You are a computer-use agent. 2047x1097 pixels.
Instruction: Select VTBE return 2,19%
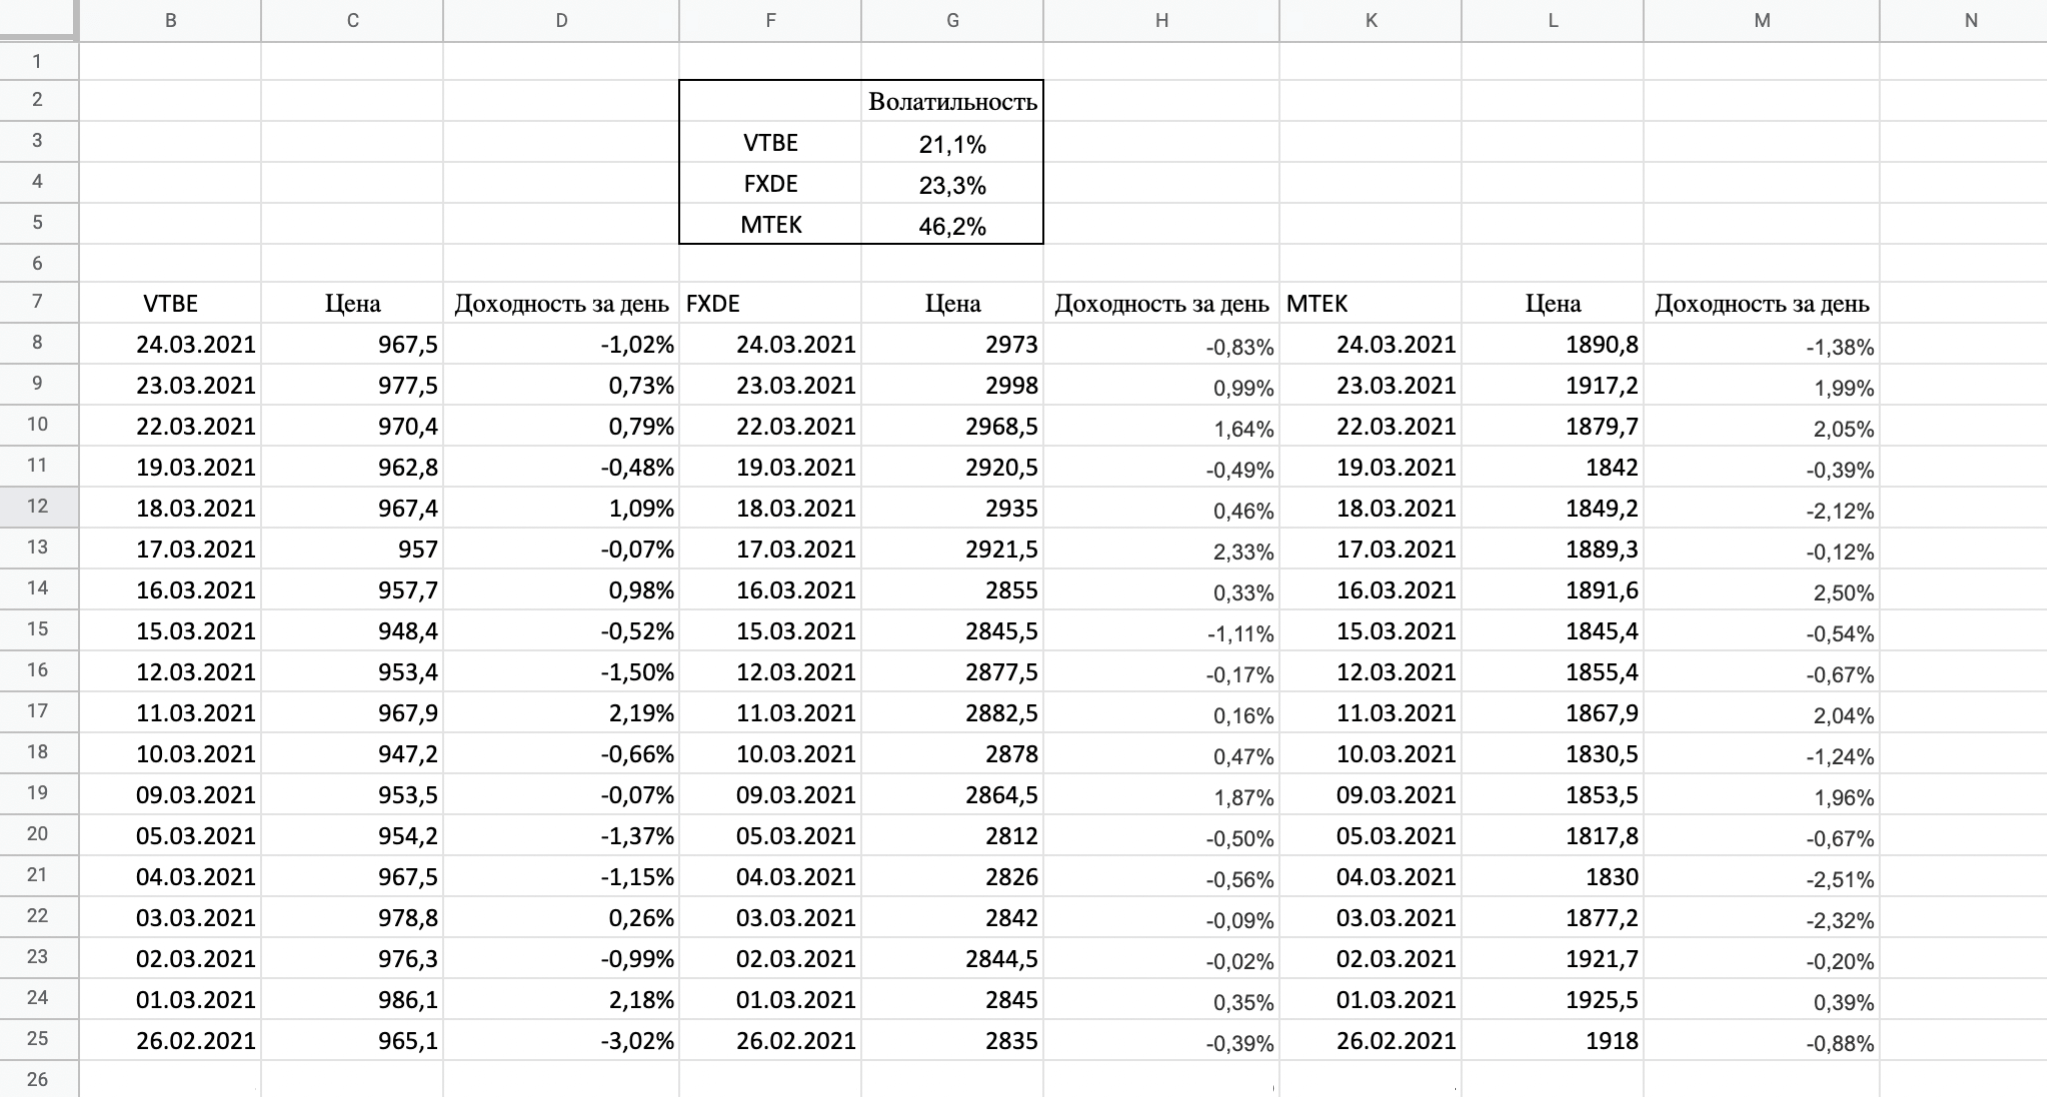[x=561, y=713]
